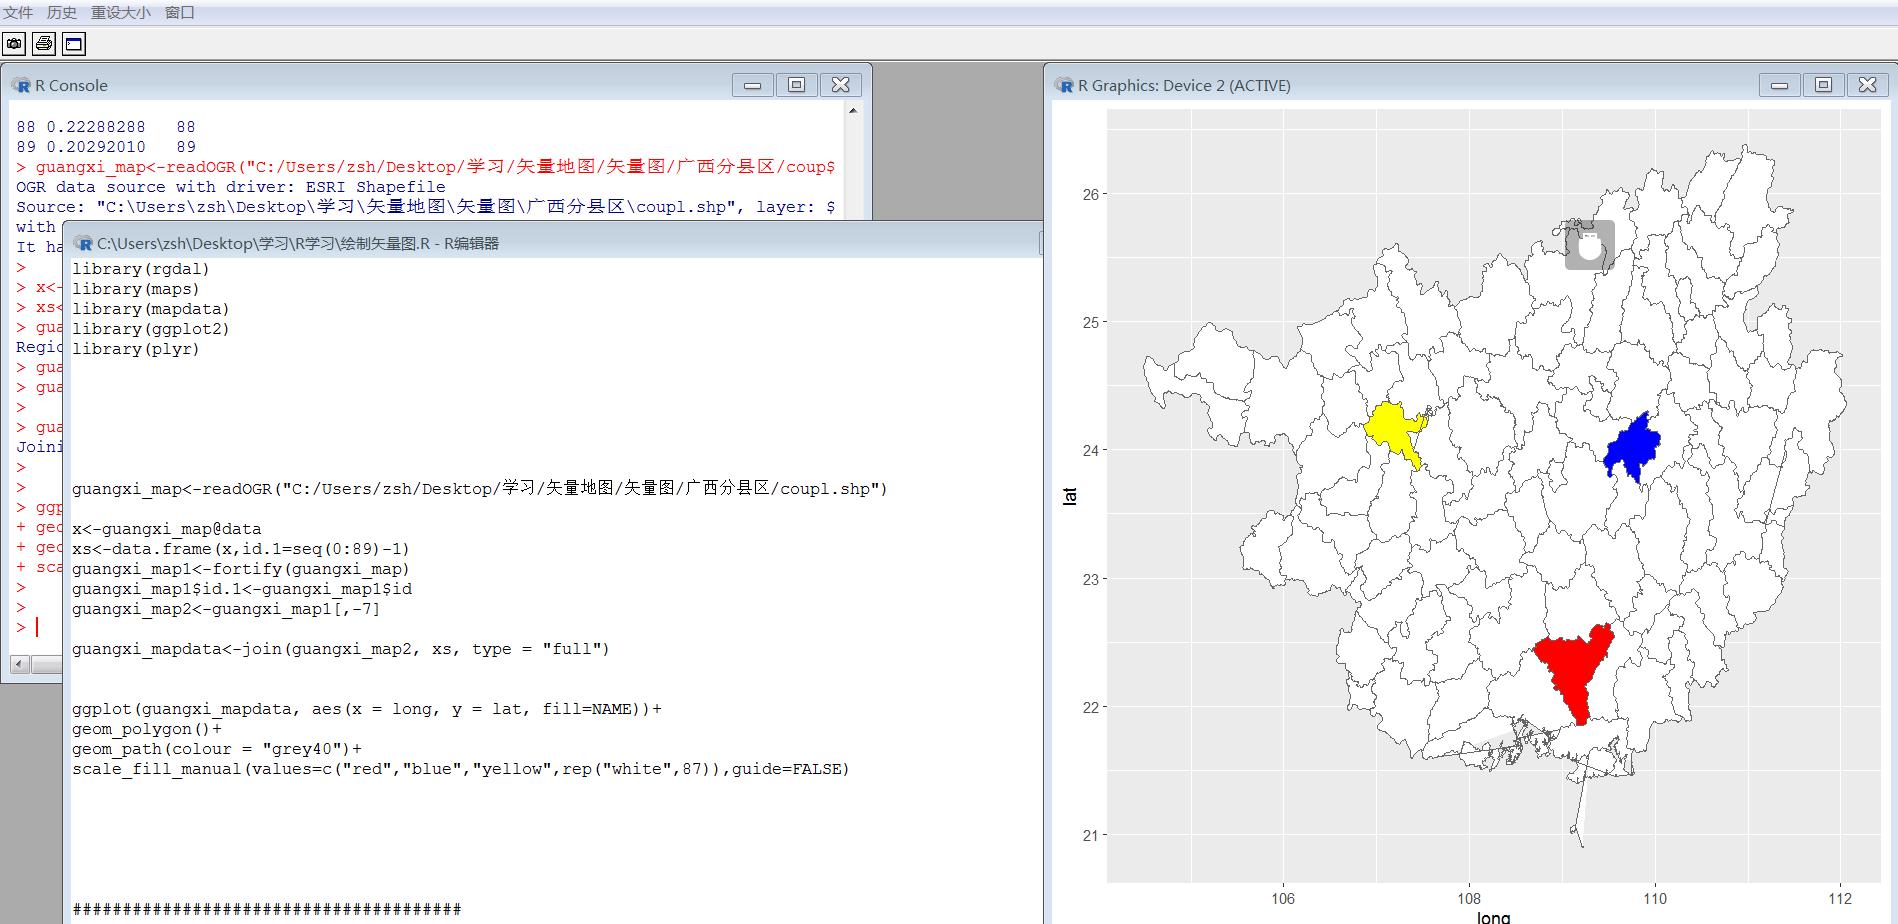This screenshot has width=1898, height=924.
Task: Click the x<-guangxi_map@data line
Action: (x=166, y=529)
